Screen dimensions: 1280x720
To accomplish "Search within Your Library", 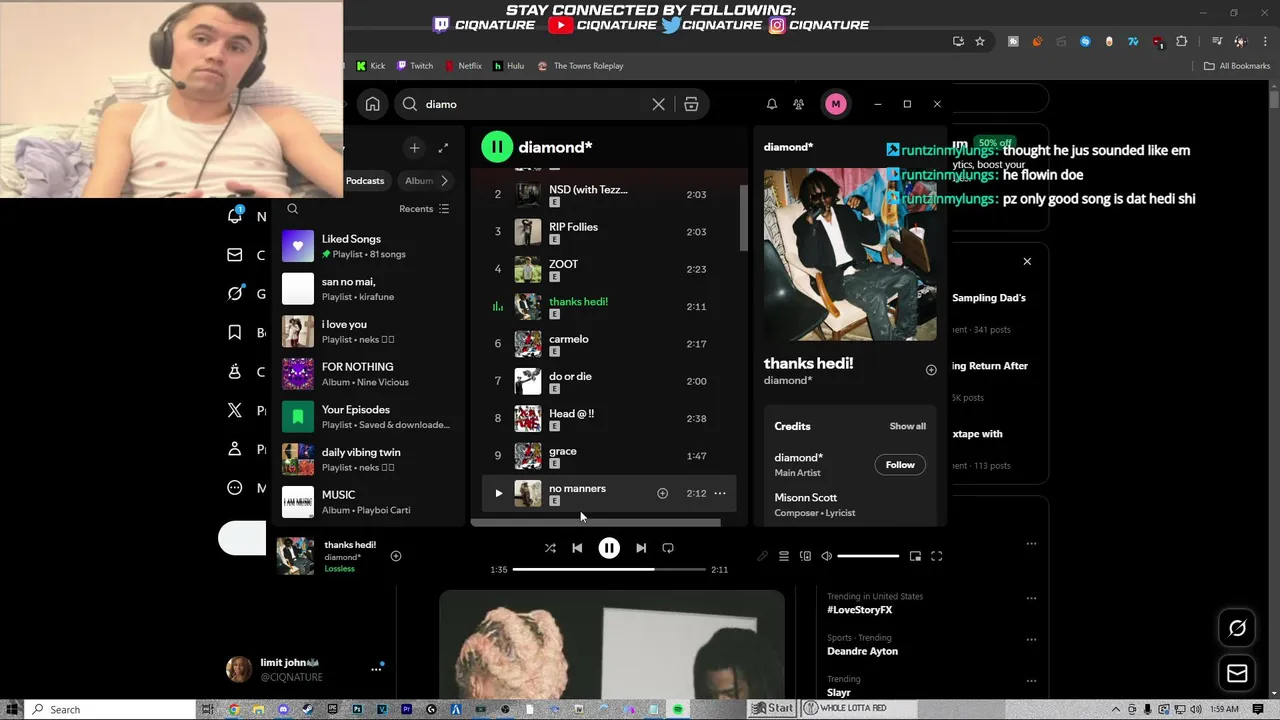I will pyautogui.click(x=292, y=209).
